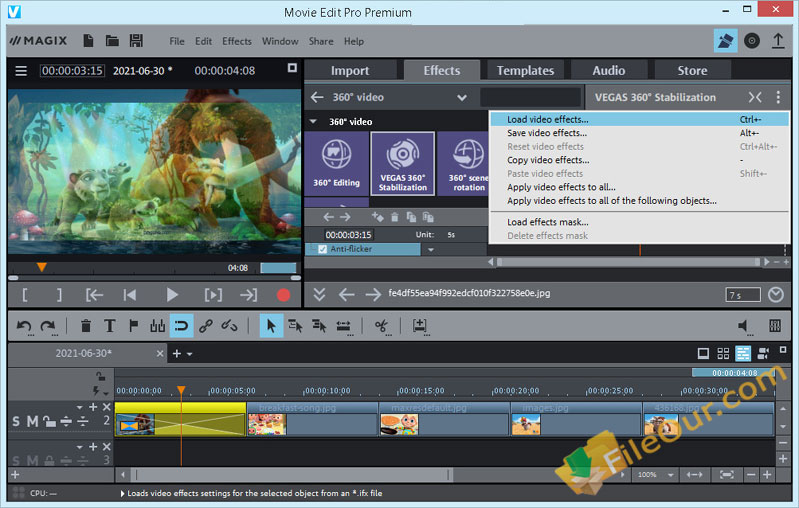Open the mixer icon at toolbar right
Image resolution: width=799 pixels, height=508 pixels.
pos(775,326)
